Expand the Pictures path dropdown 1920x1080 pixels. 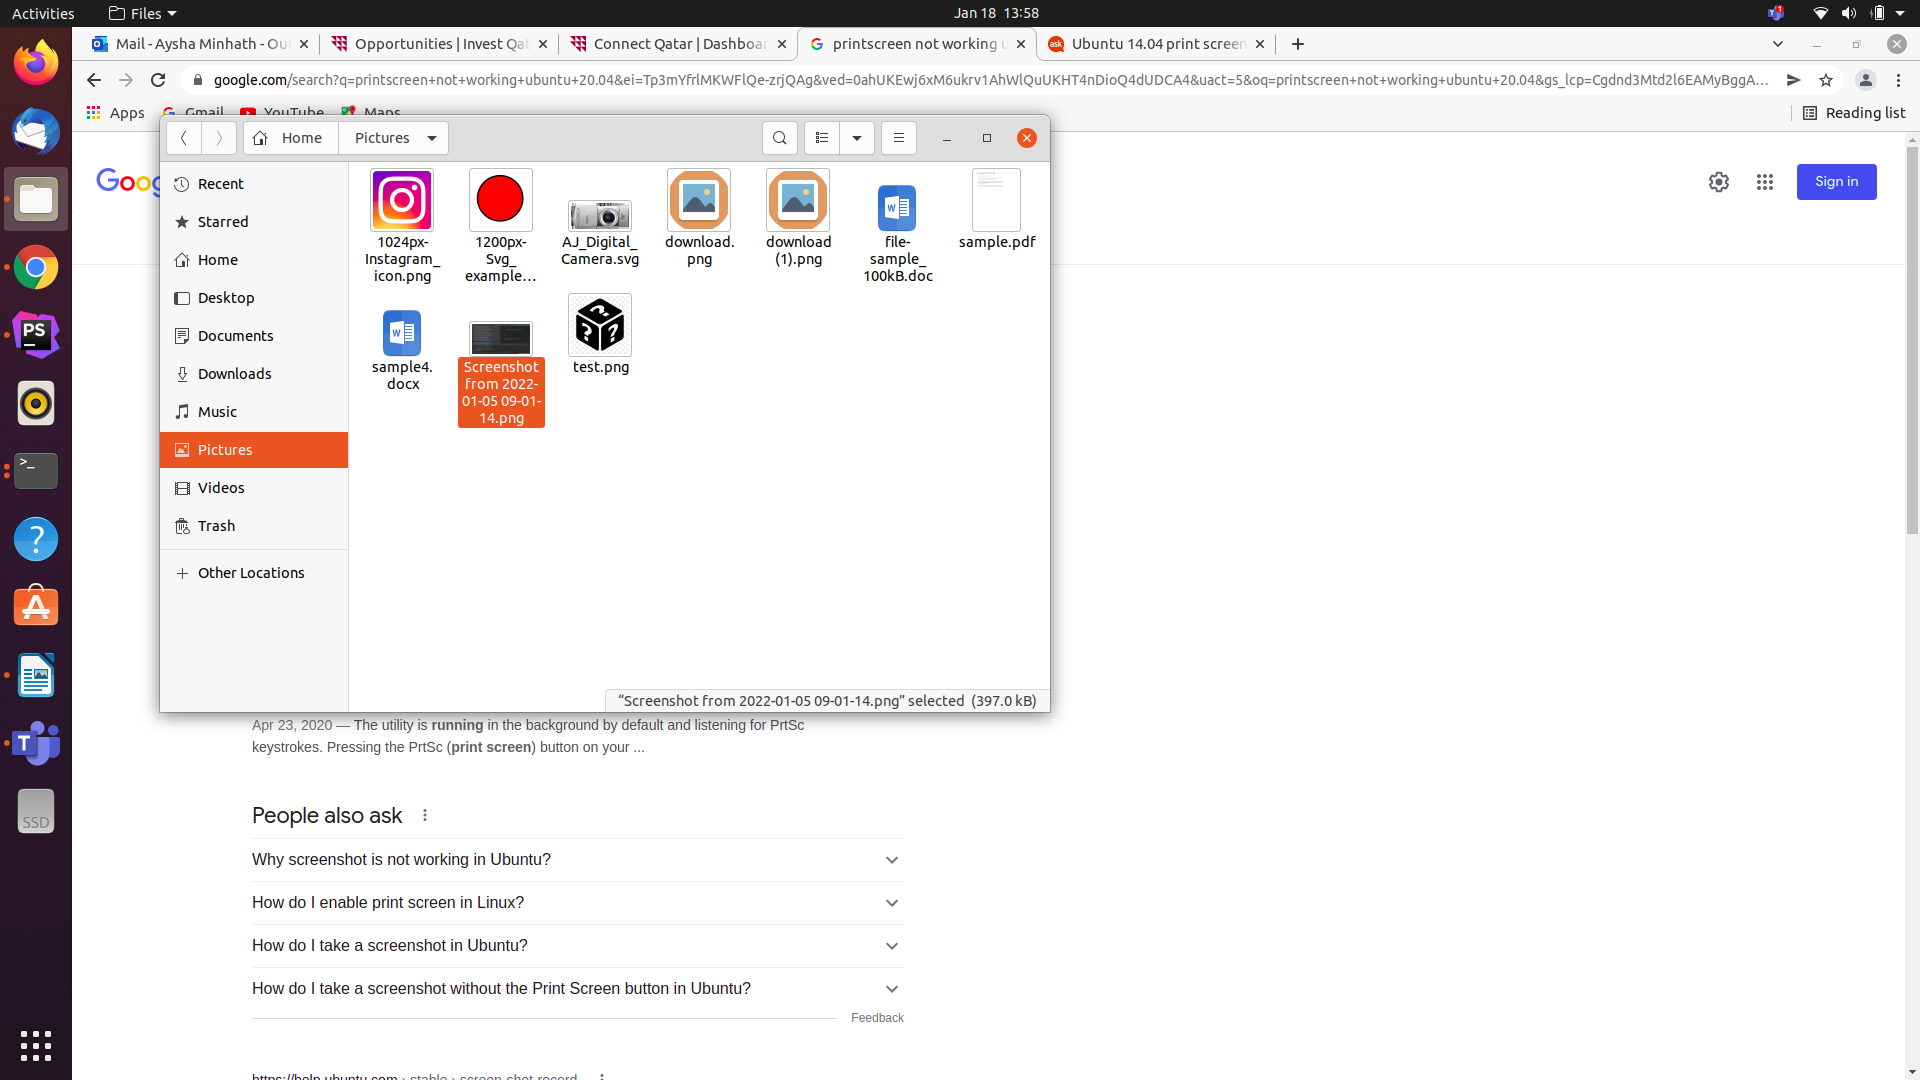tap(432, 138)
